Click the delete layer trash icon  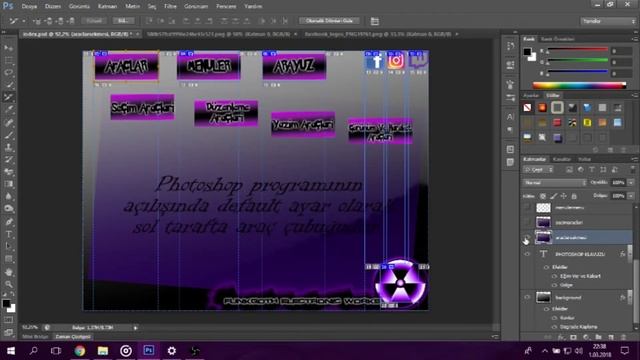[x=624, y=337]
